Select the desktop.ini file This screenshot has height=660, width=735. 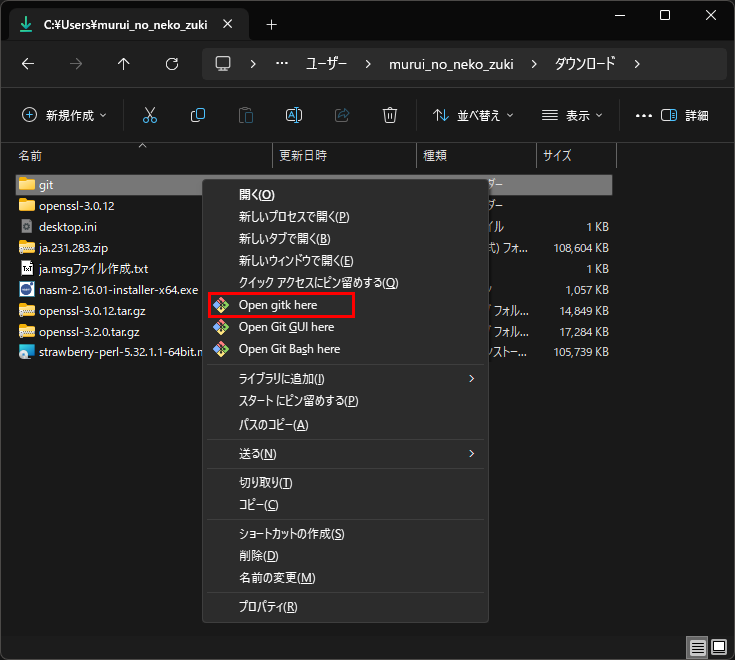click(x=68, y=227)
